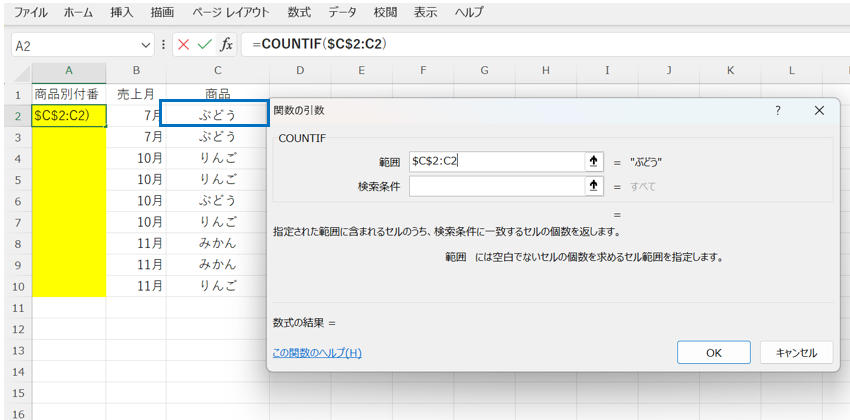Click 検索条件 range selector arrow icon
Screen dimensions: 850x420
(594, 186)
